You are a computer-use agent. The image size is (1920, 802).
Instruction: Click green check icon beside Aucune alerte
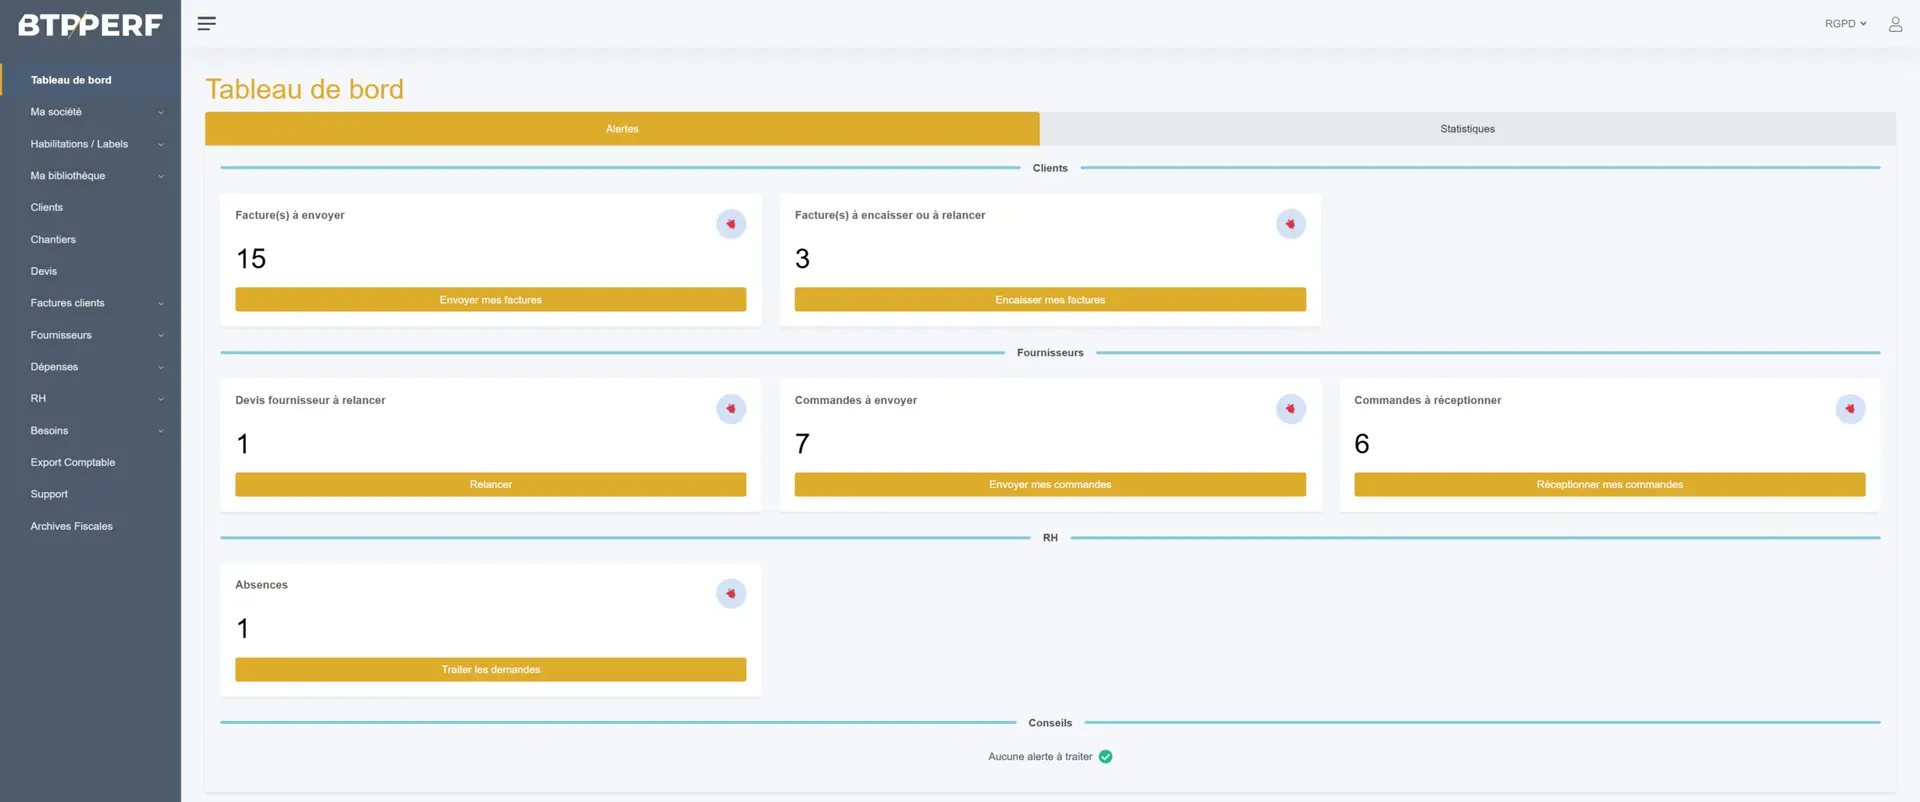(1105, 757)
